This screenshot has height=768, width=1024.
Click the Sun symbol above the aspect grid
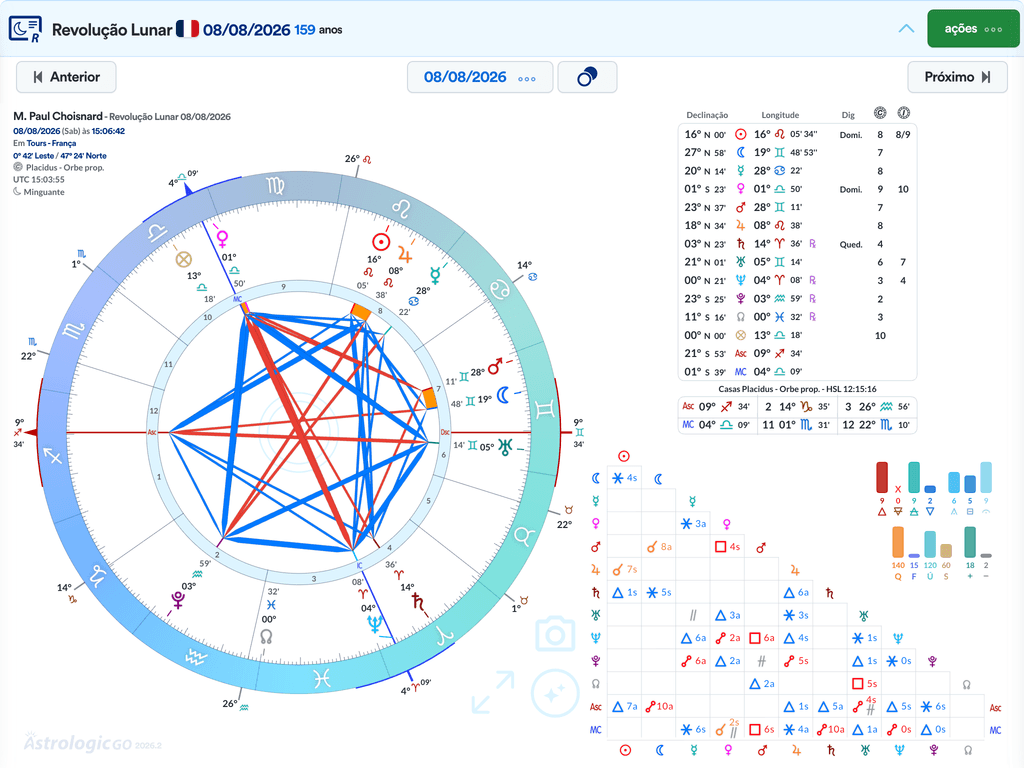click(624, 456)
